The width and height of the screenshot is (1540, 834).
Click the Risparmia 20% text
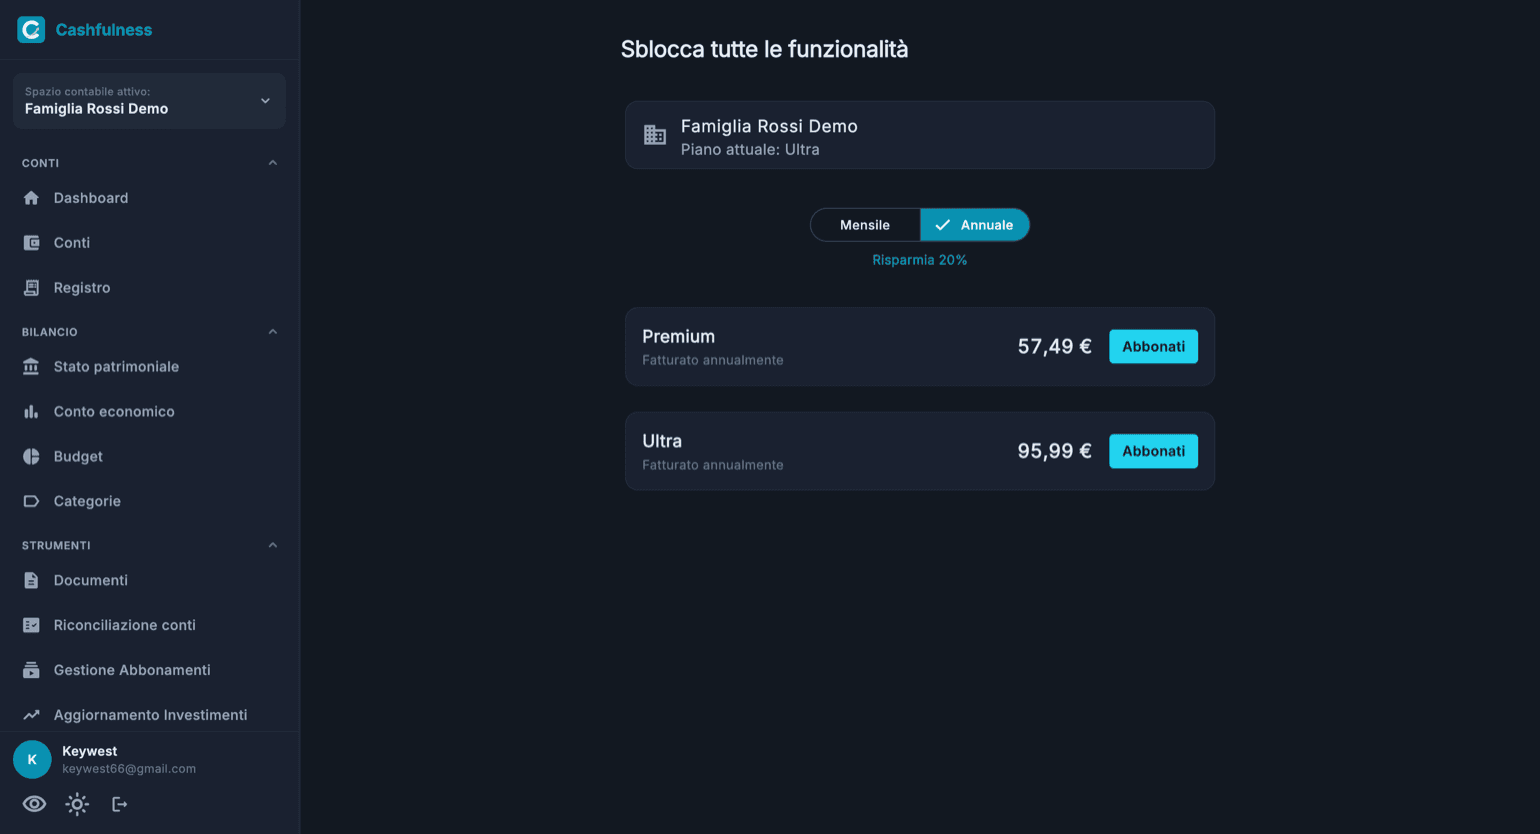click(919, 260)
